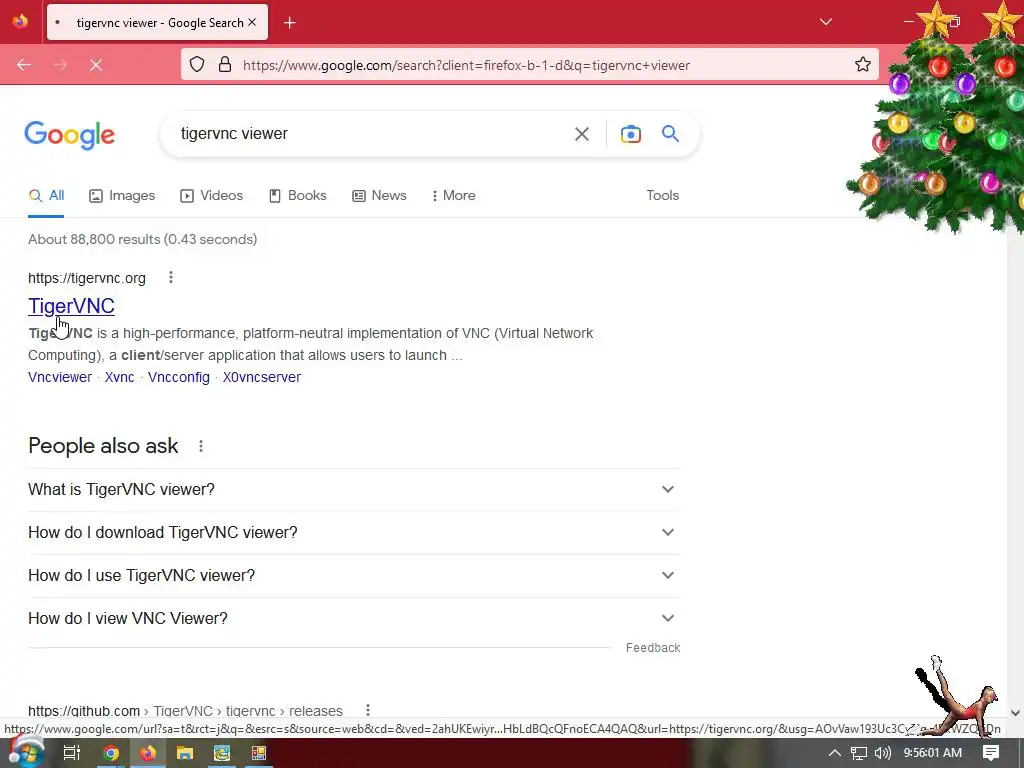Image resolution: width=1024 pixels, height=768 pixels.
Task: Expand How do I use TigerVNC viewer
Action: (354, 575)
